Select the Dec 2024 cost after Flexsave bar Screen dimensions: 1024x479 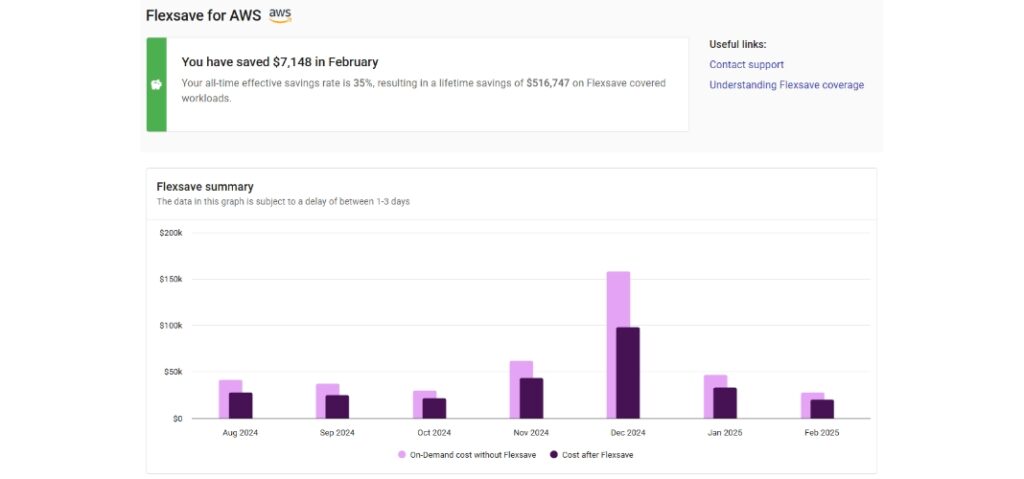coord(628,372)
